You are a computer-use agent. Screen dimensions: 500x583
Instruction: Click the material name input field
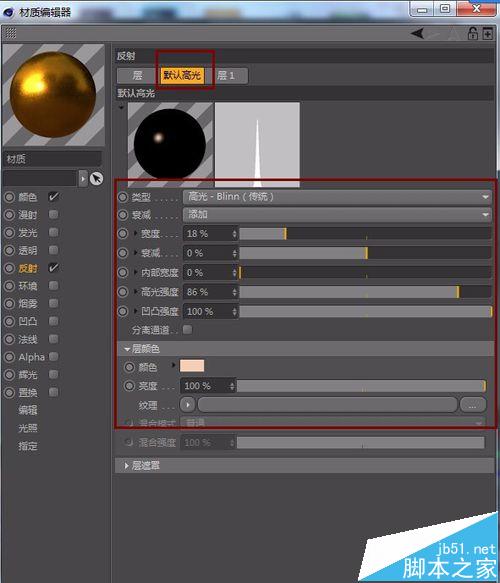click(40, 179)
